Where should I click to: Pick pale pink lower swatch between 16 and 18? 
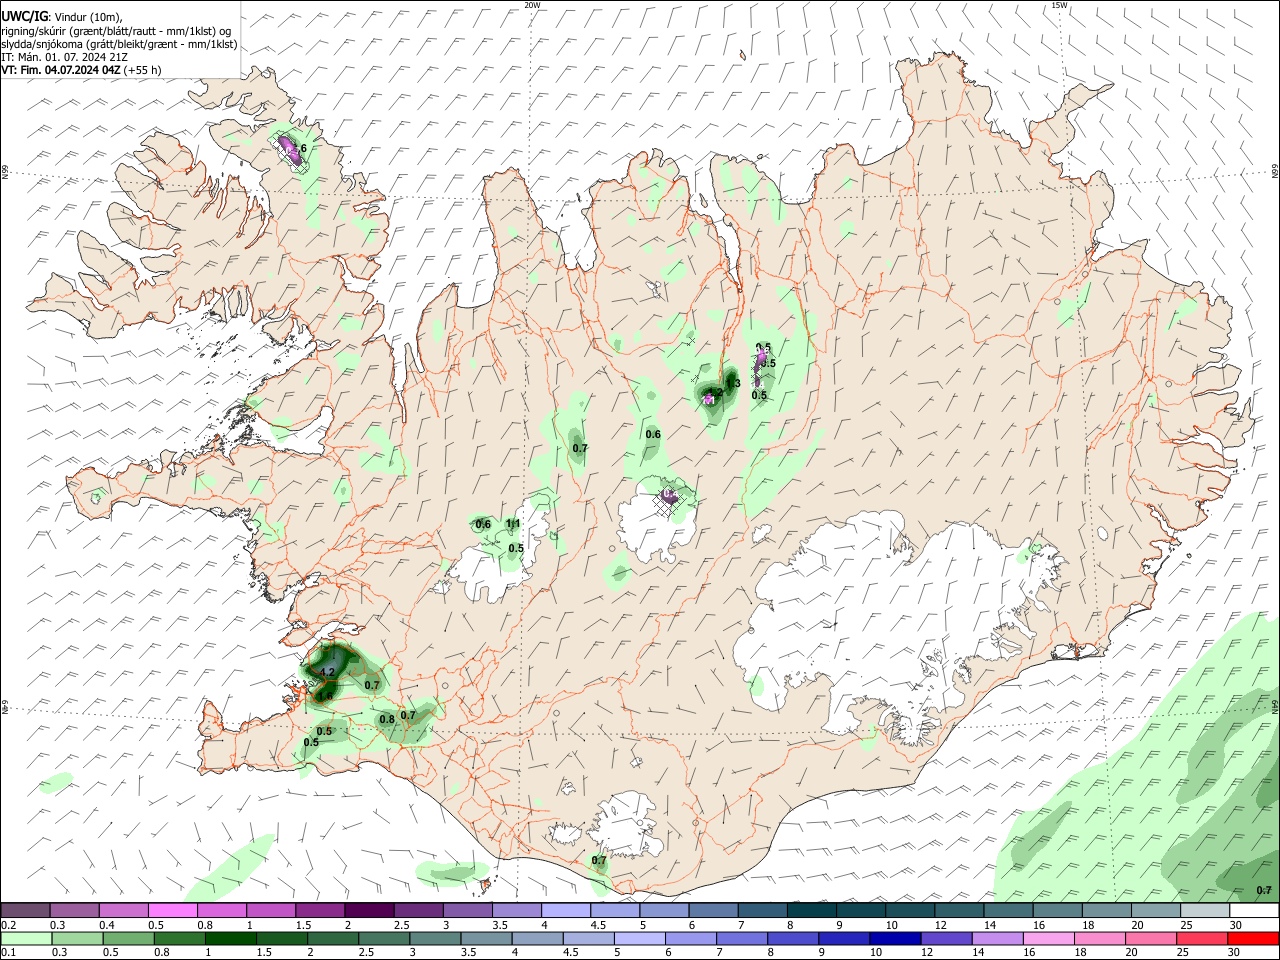click(x=1050, y=938)
